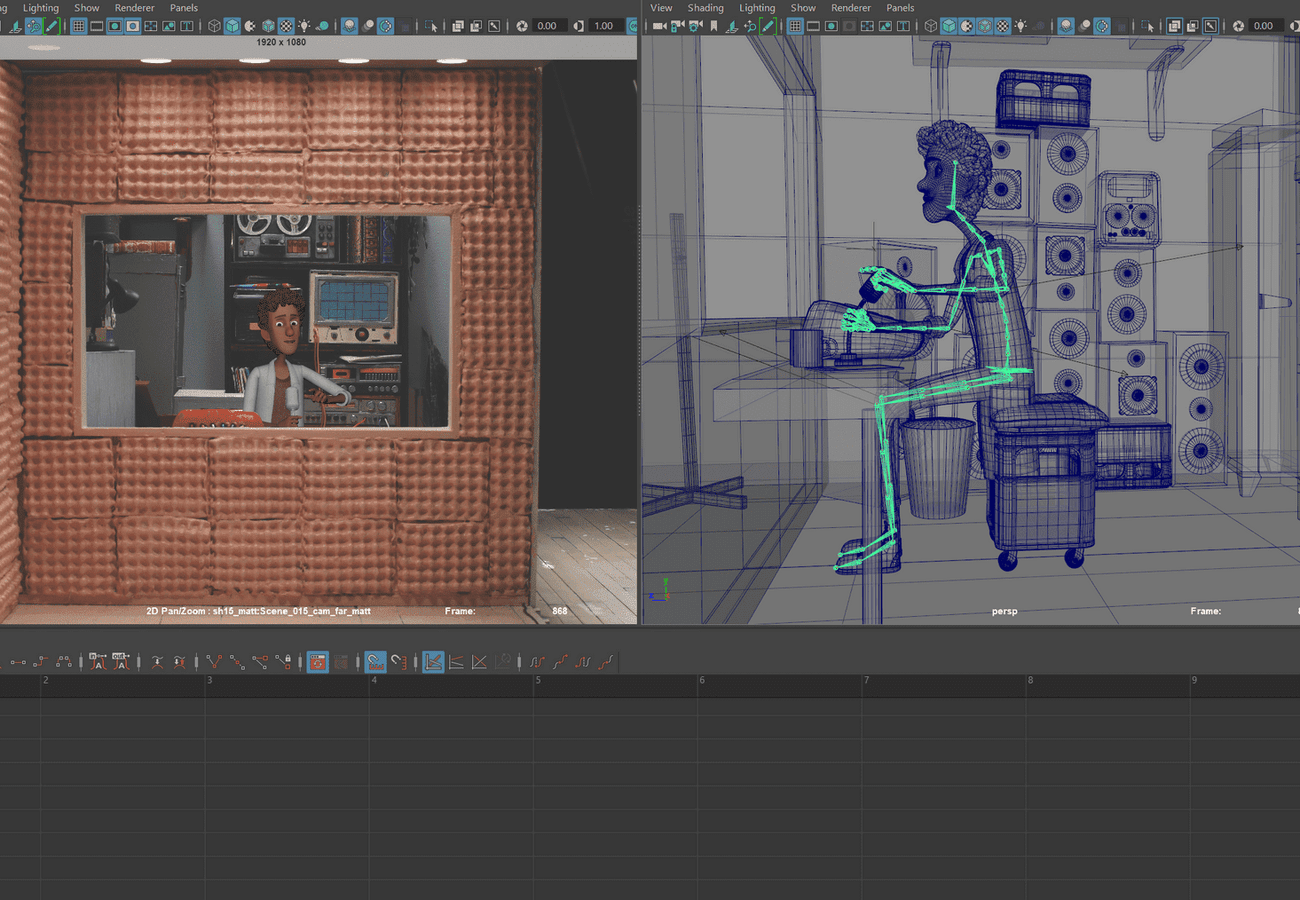This screenshot has width=1300, height=900.
Task: Click the bookmarks icon in right viewport toolbar
Action: (x=715, y=26)
